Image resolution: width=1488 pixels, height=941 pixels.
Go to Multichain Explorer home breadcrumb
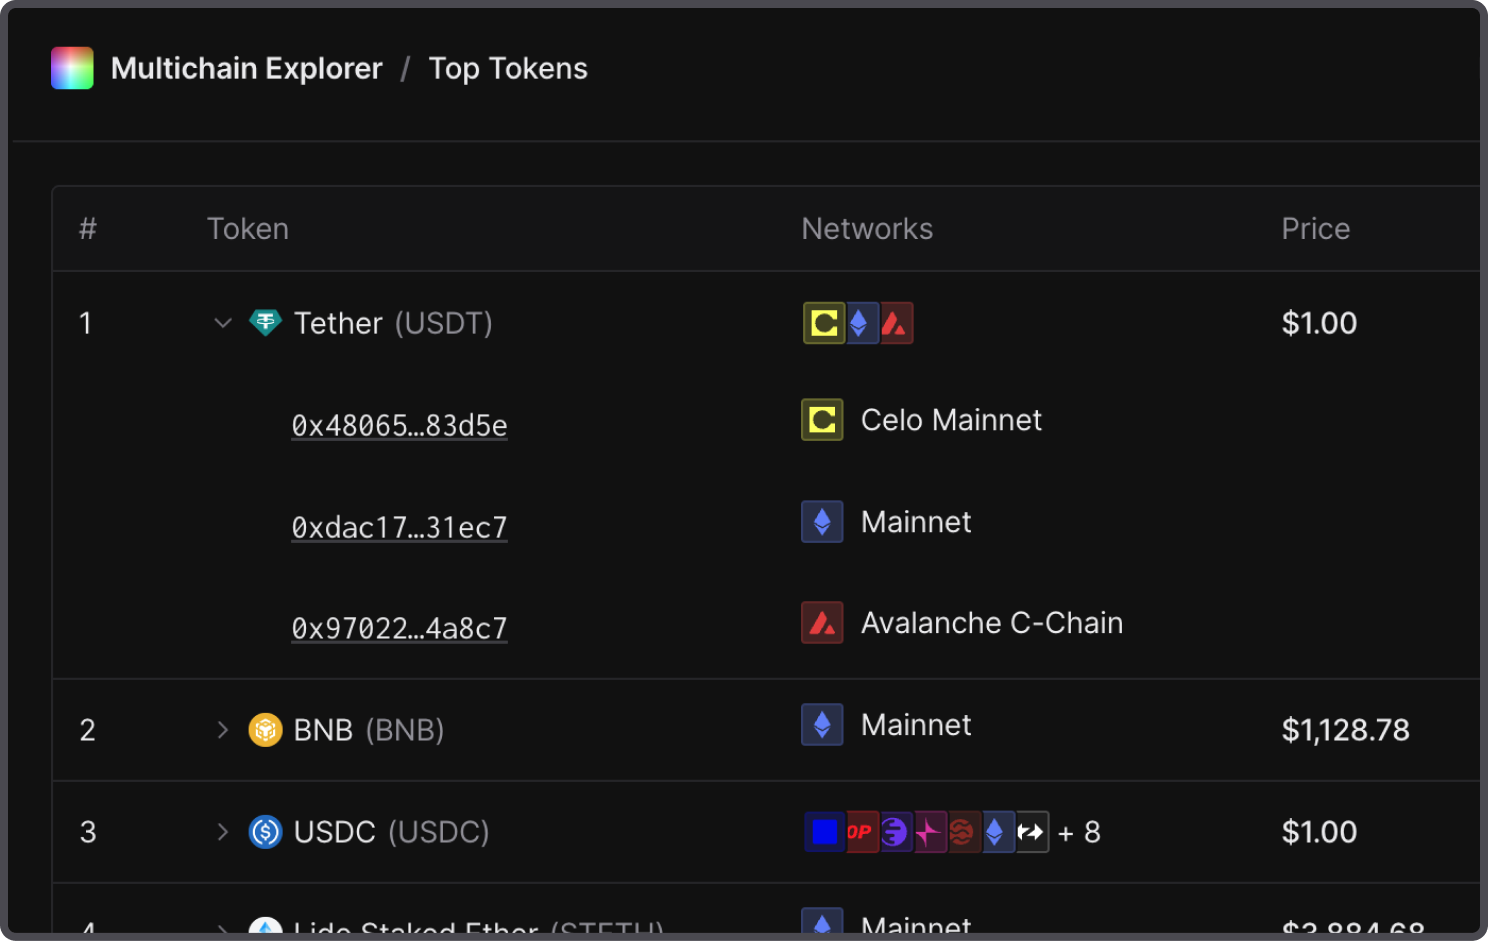246,68
